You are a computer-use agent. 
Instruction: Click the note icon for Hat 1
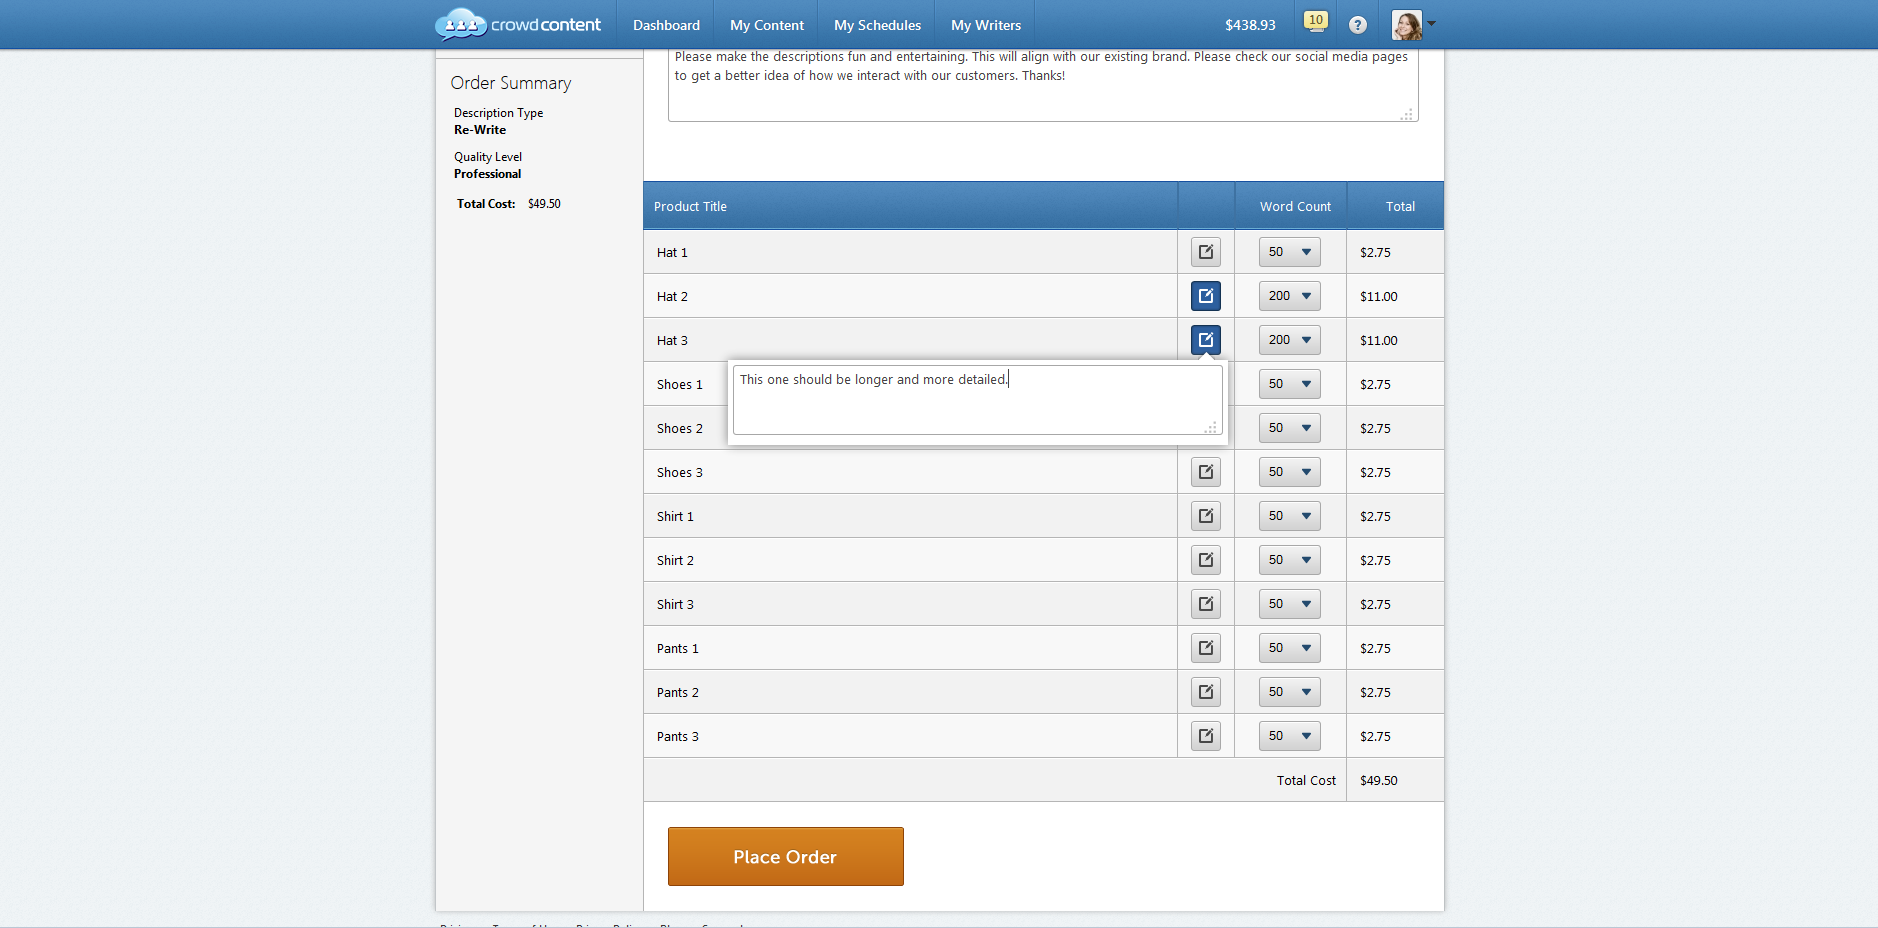tap(1205, 252)
